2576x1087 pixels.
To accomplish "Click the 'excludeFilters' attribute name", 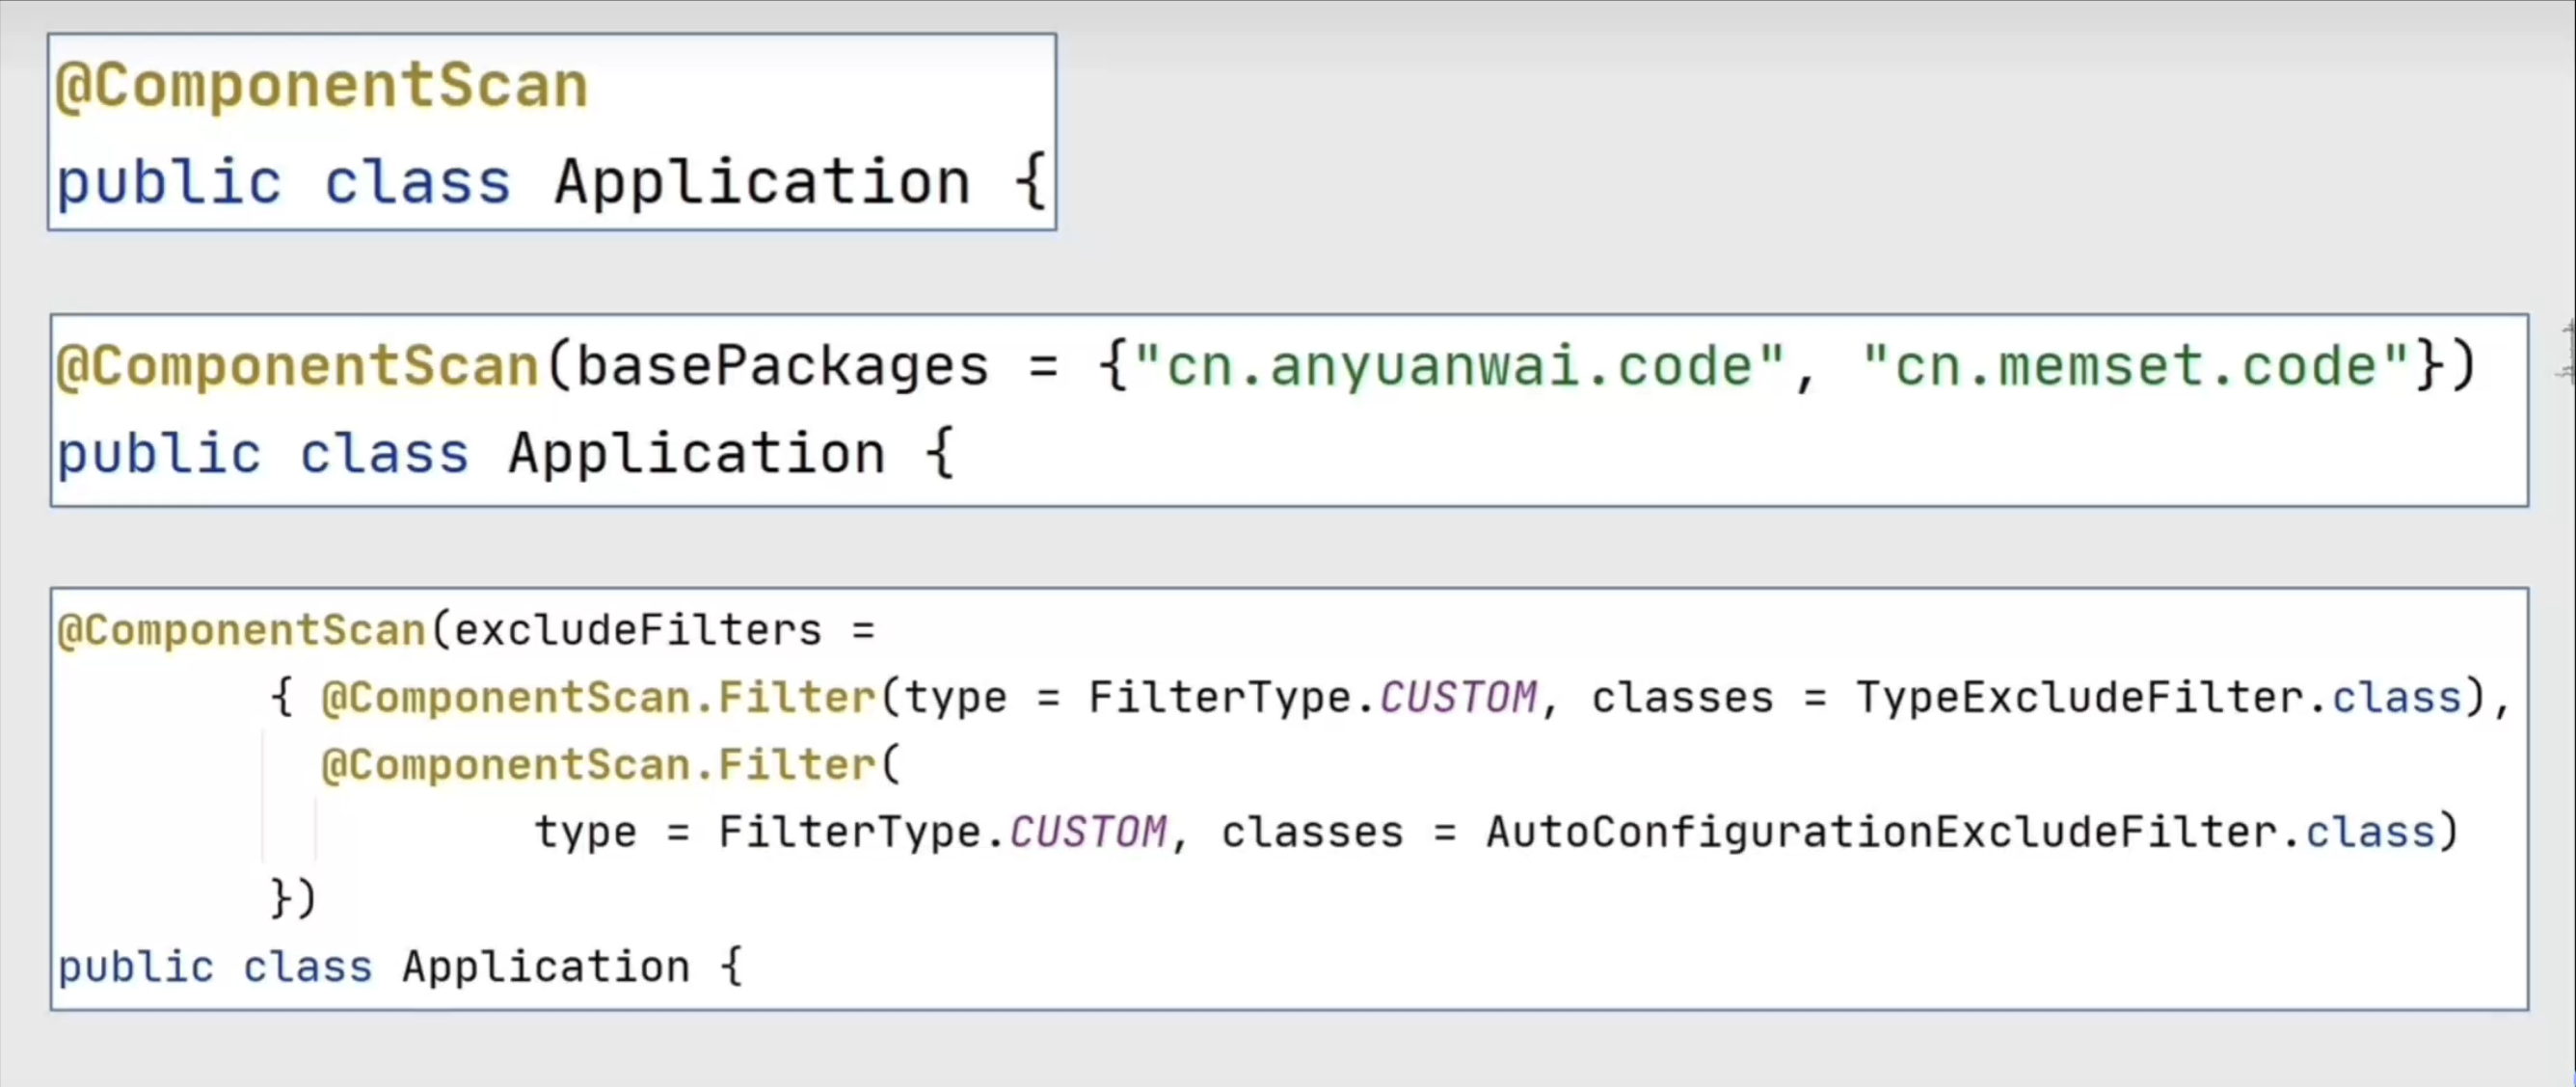I will click(638, 631).
